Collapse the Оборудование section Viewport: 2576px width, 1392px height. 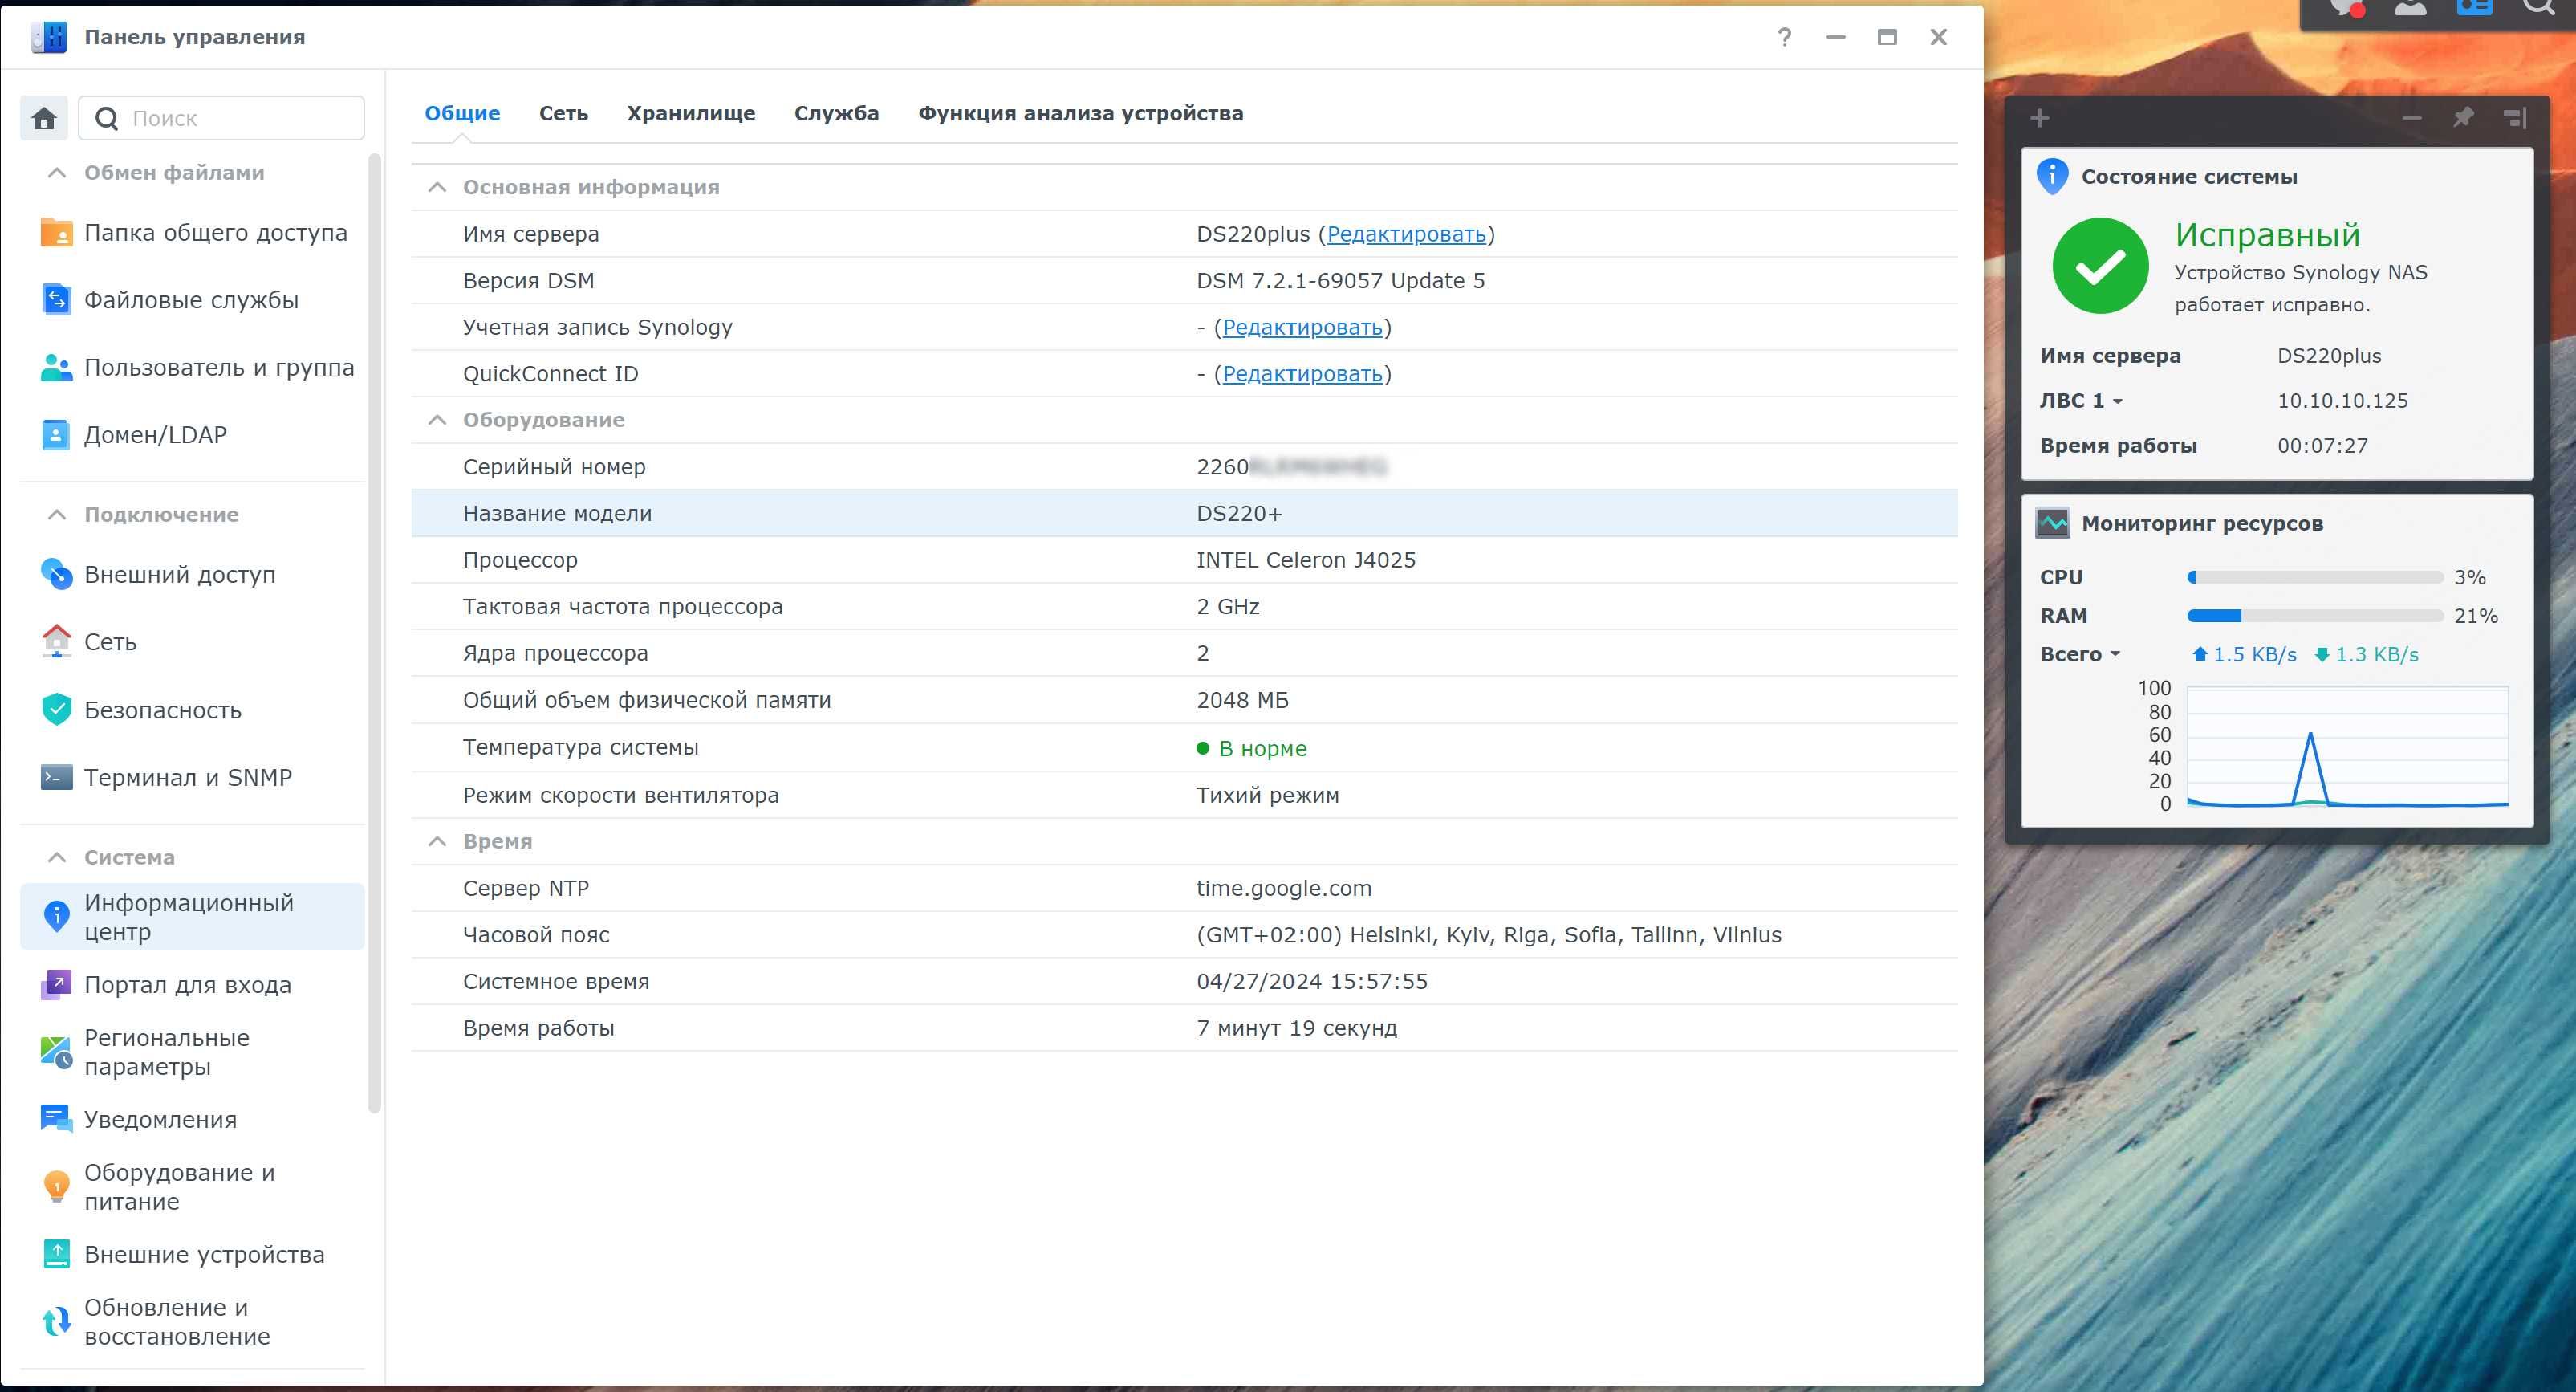437,420
